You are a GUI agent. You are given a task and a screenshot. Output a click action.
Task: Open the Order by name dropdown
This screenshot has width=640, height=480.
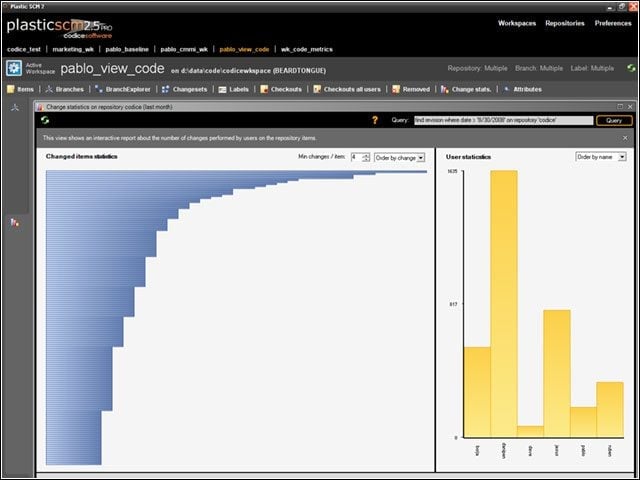pos(600,157)
